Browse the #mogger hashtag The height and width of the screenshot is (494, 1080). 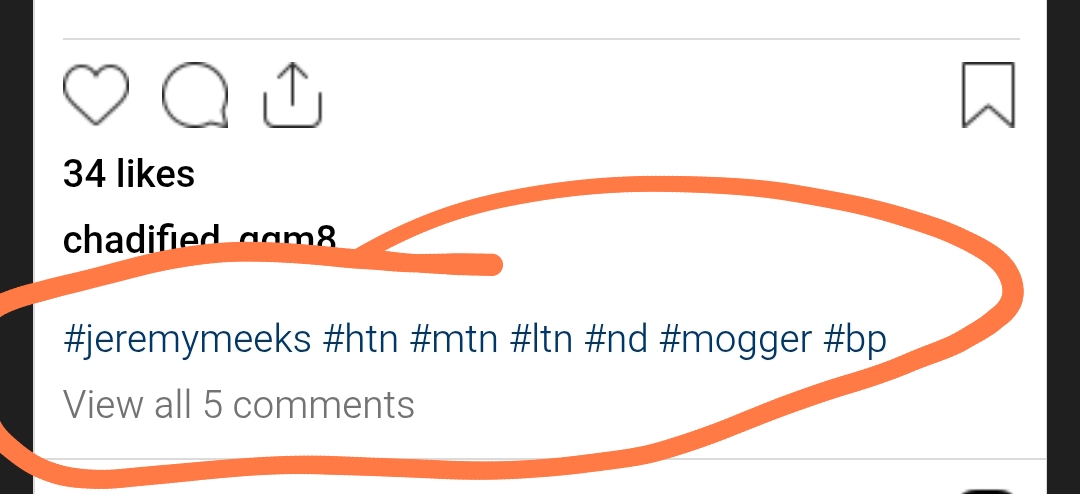click(x=736, y=340)
